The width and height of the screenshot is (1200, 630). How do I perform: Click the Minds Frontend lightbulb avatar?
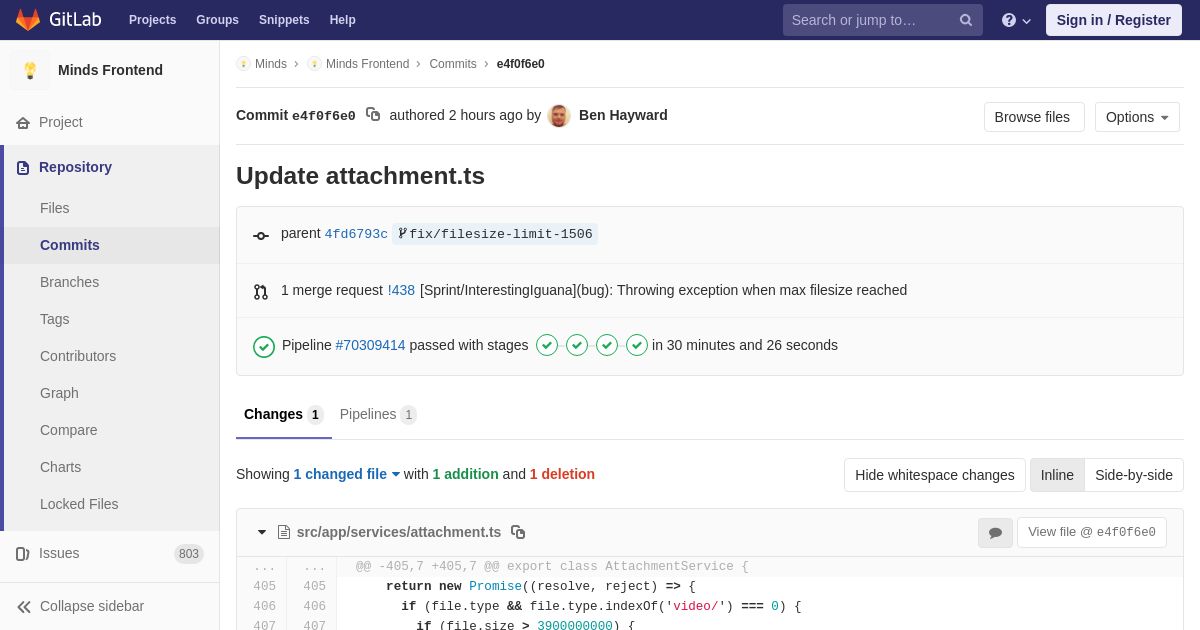point(30,70)
